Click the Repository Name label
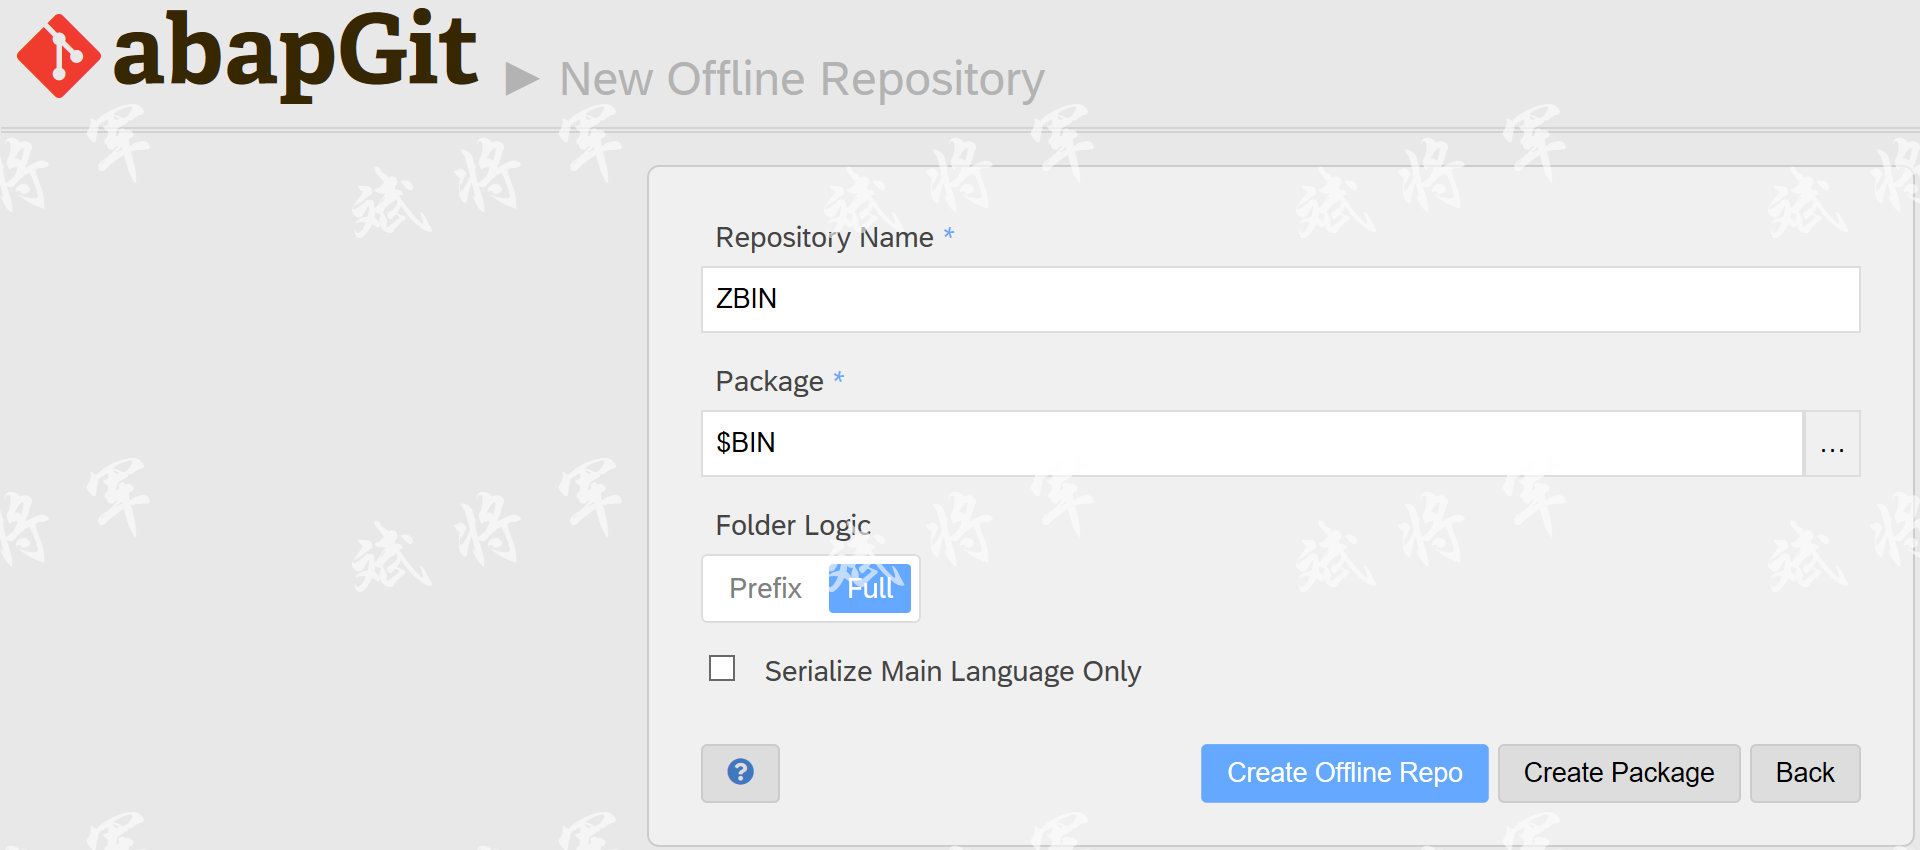Viewport: 1920px width, 850px height. (824, 237)
